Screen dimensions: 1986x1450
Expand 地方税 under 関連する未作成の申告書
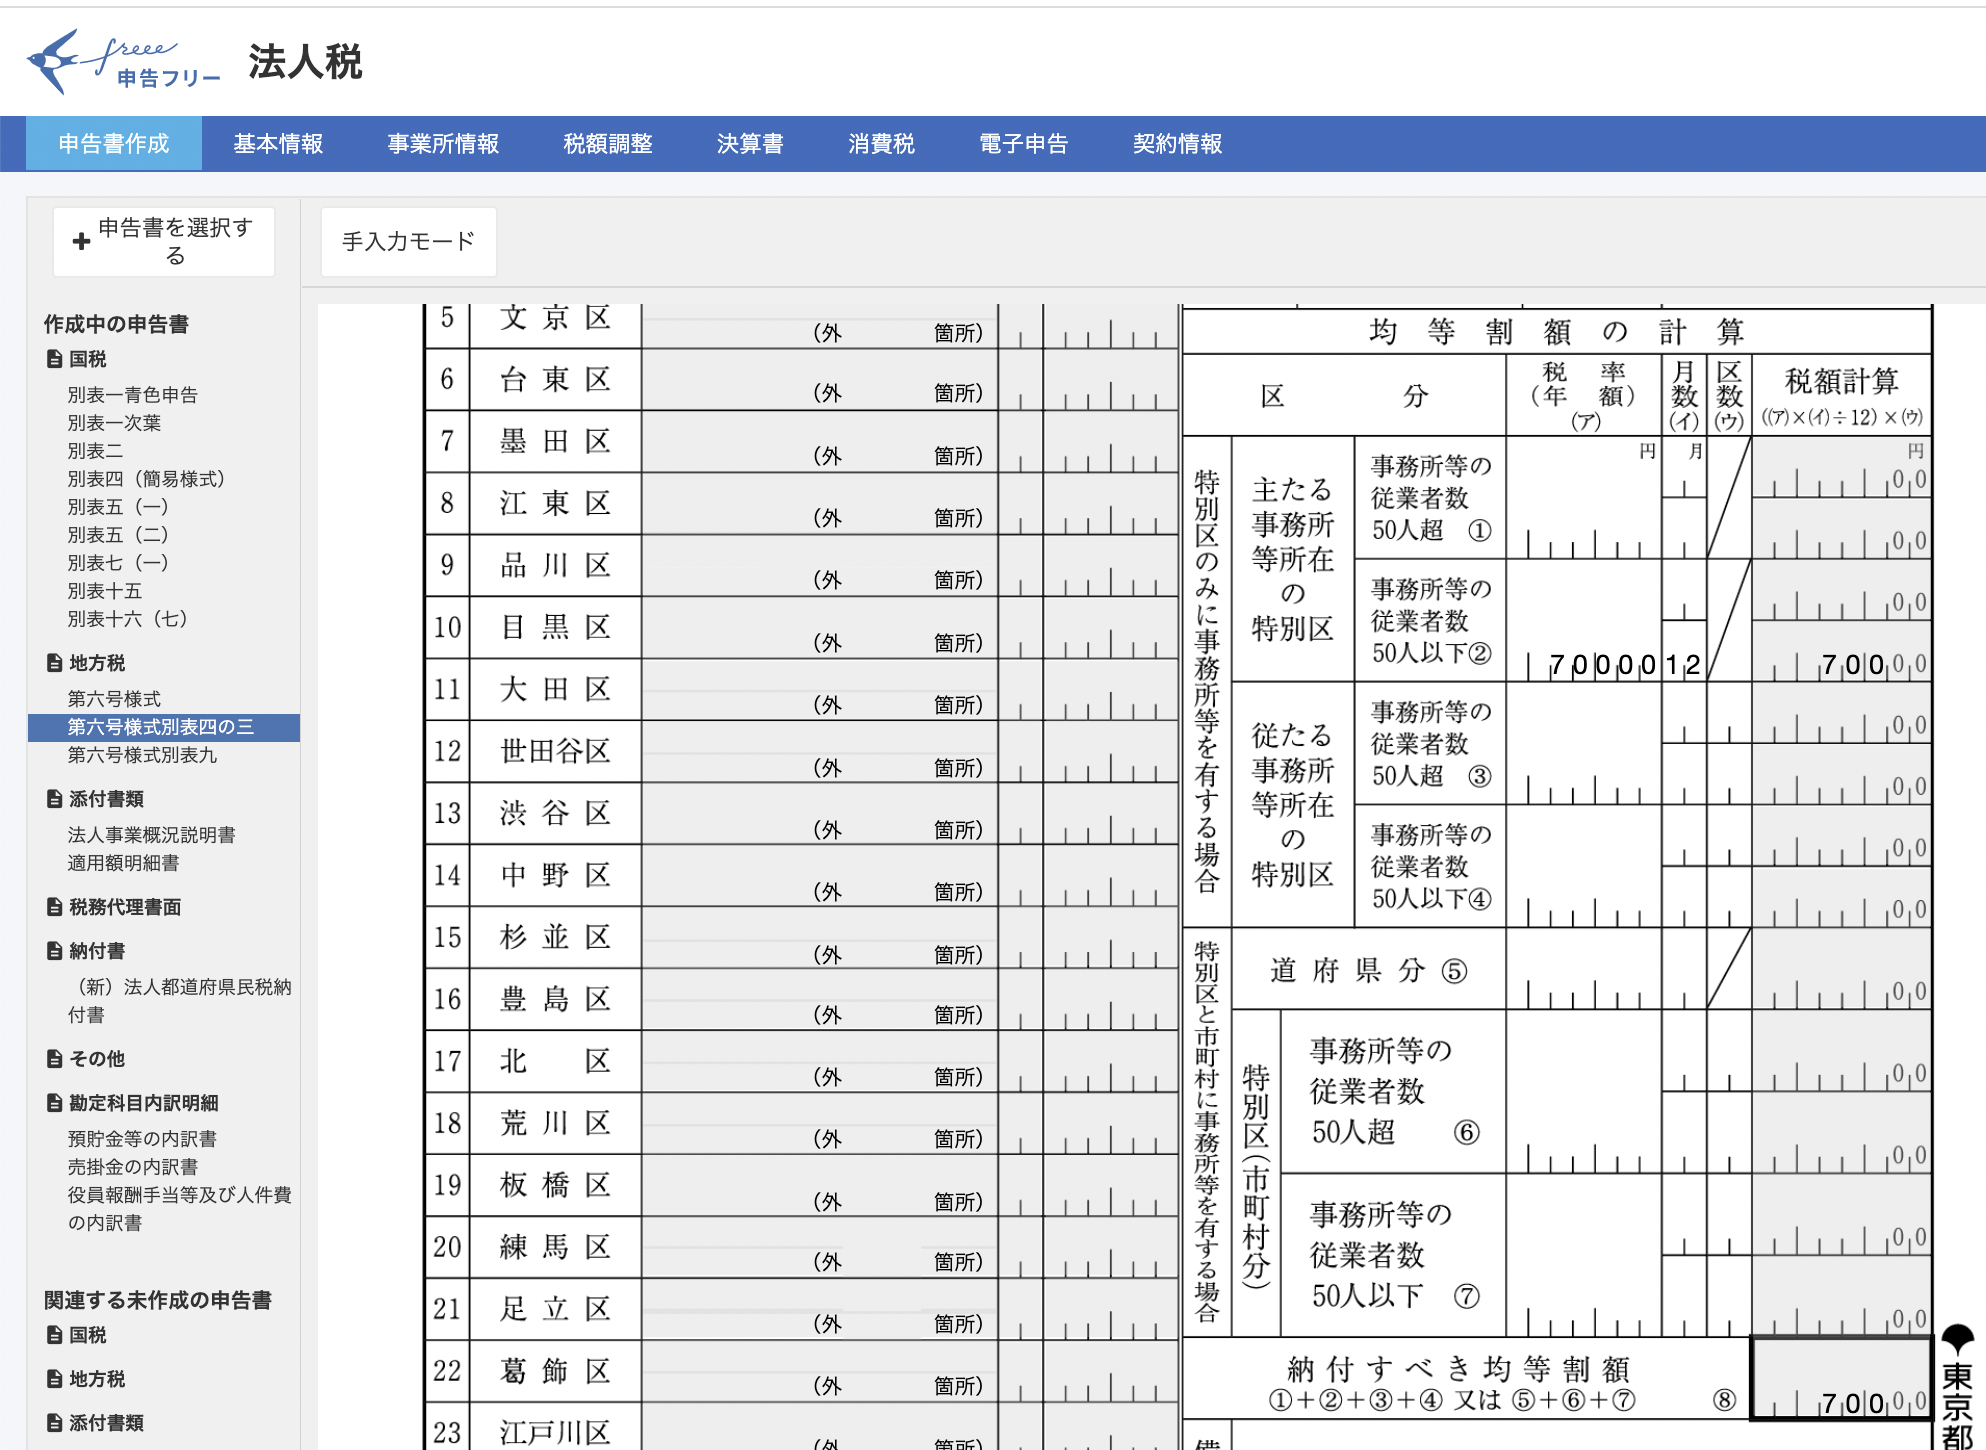[x=96, y=1379]
